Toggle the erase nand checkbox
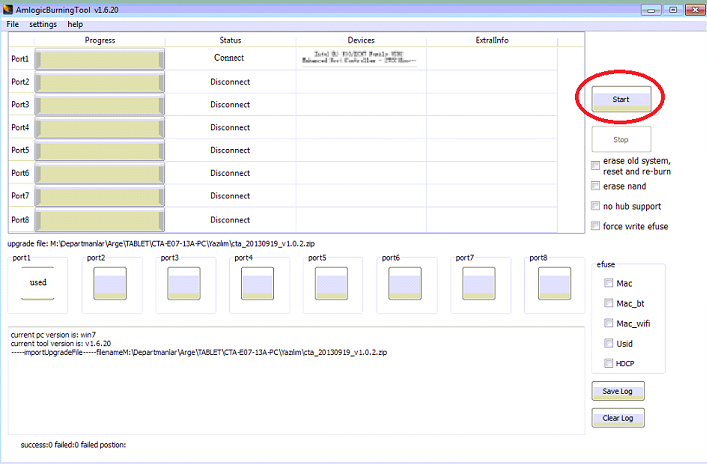This screenshot has width=707, height=464. point(596,186)
